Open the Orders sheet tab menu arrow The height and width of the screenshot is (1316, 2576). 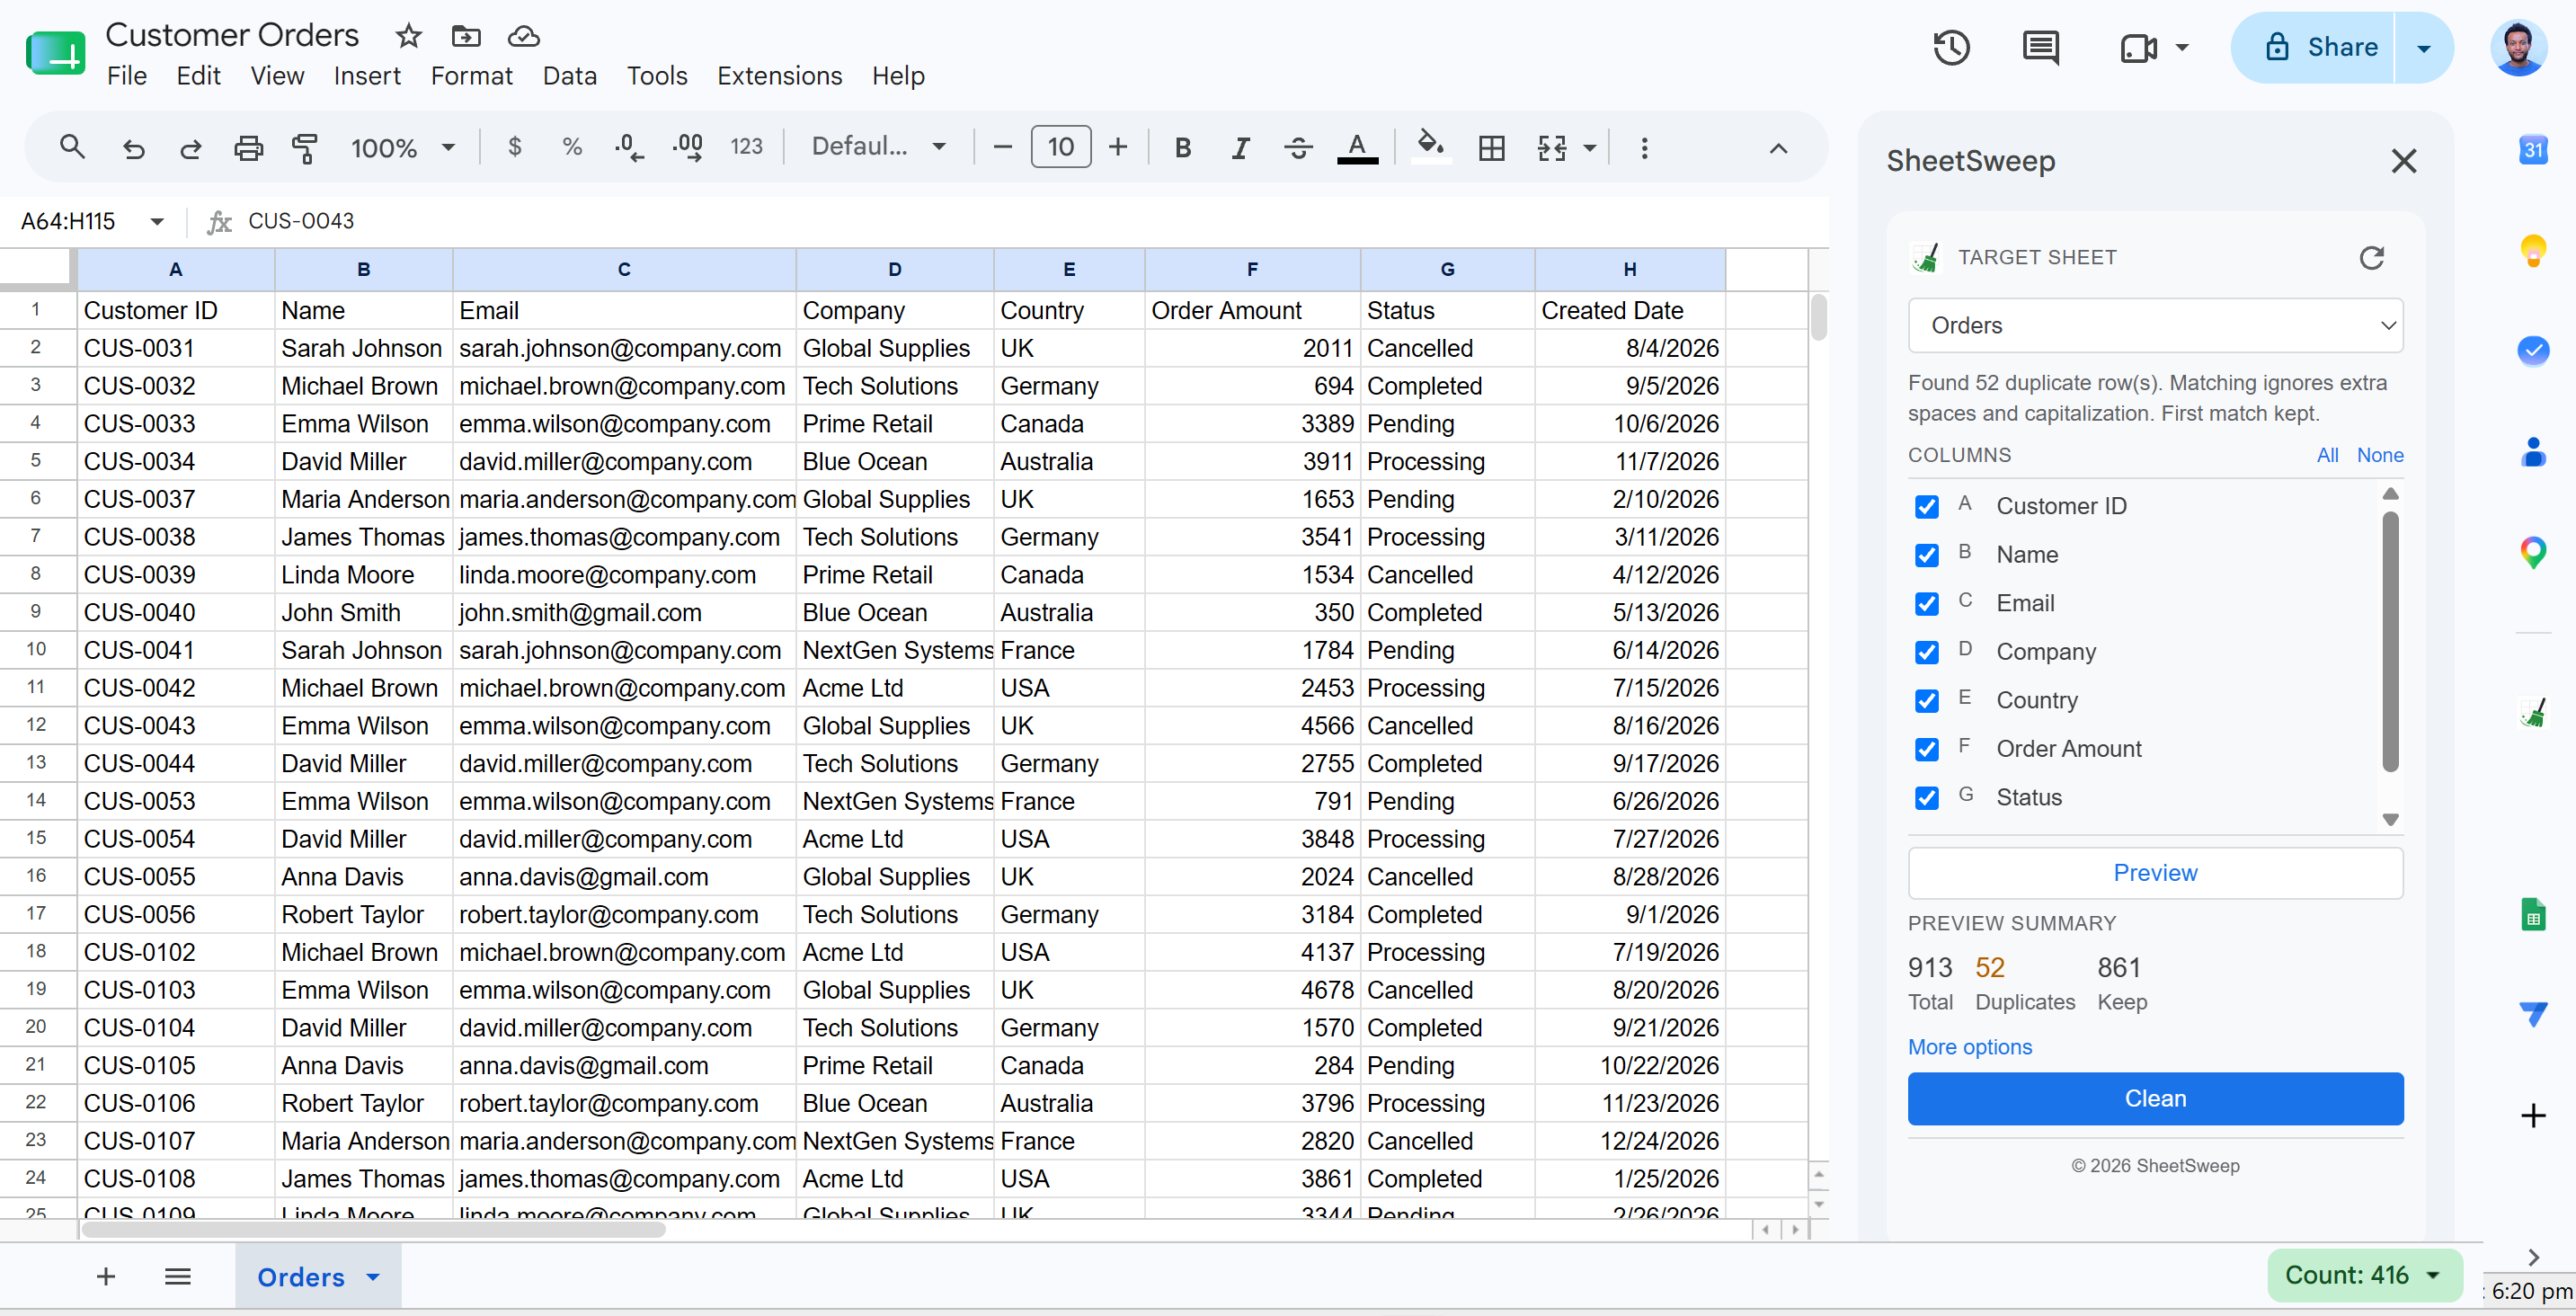pos(373,1277)
